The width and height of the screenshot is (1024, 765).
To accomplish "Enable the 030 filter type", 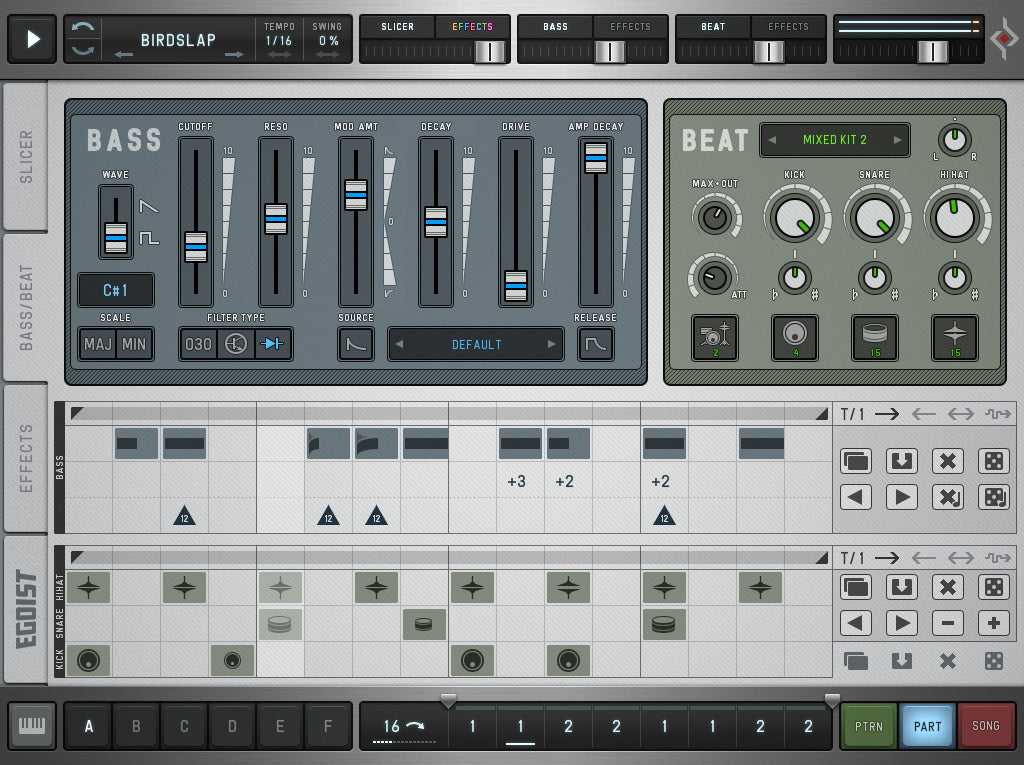I will 199,344.
